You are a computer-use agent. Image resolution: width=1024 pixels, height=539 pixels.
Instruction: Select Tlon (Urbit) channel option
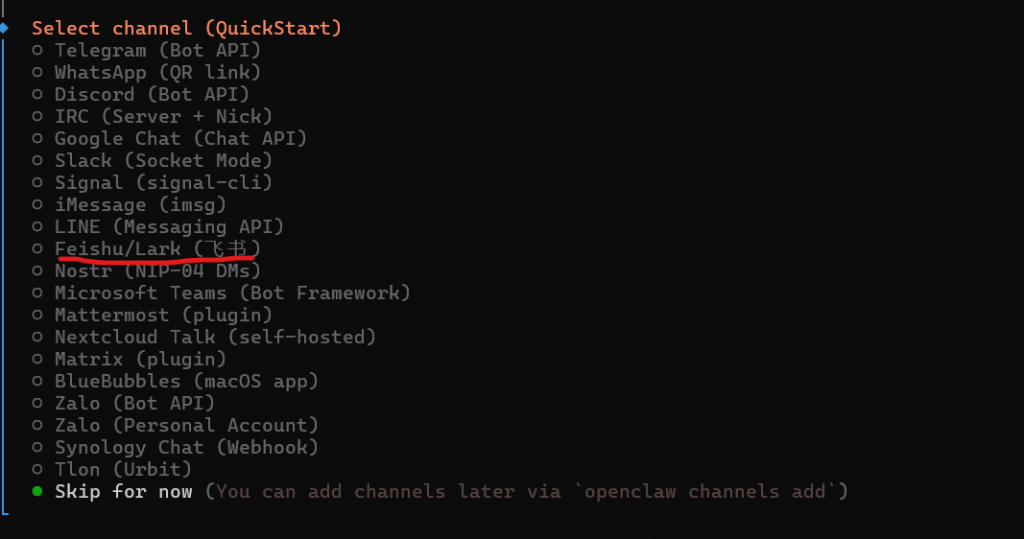coord(123,469)
